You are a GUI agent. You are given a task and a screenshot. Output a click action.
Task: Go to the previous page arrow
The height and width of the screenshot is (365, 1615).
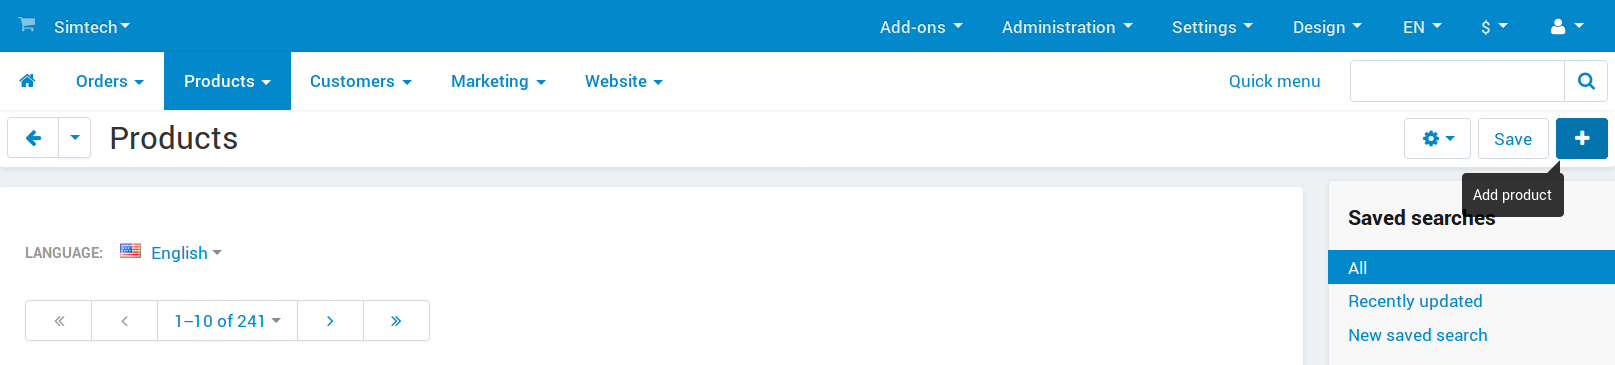(125, 321)
